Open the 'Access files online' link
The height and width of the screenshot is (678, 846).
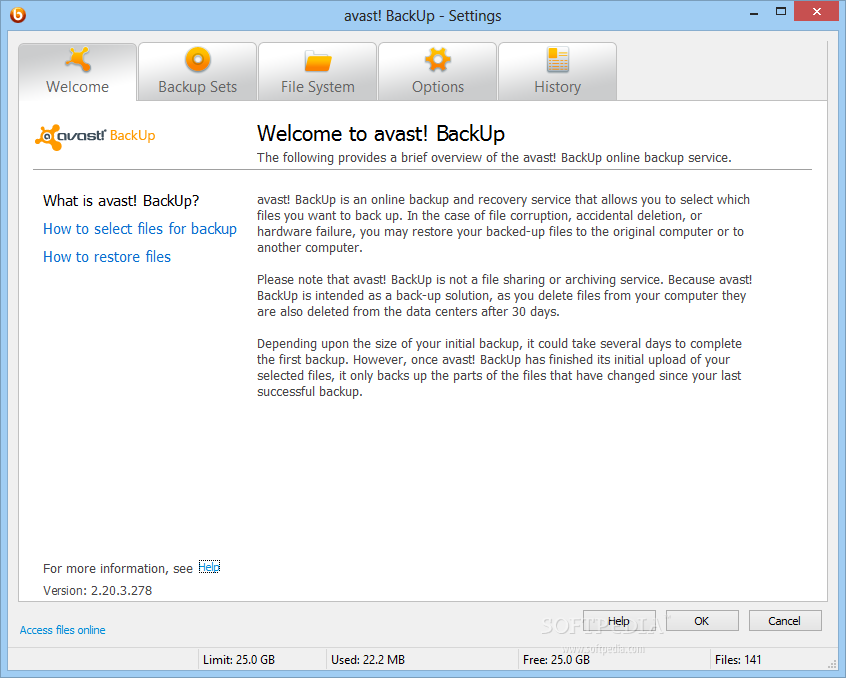[x=63, y=630]
